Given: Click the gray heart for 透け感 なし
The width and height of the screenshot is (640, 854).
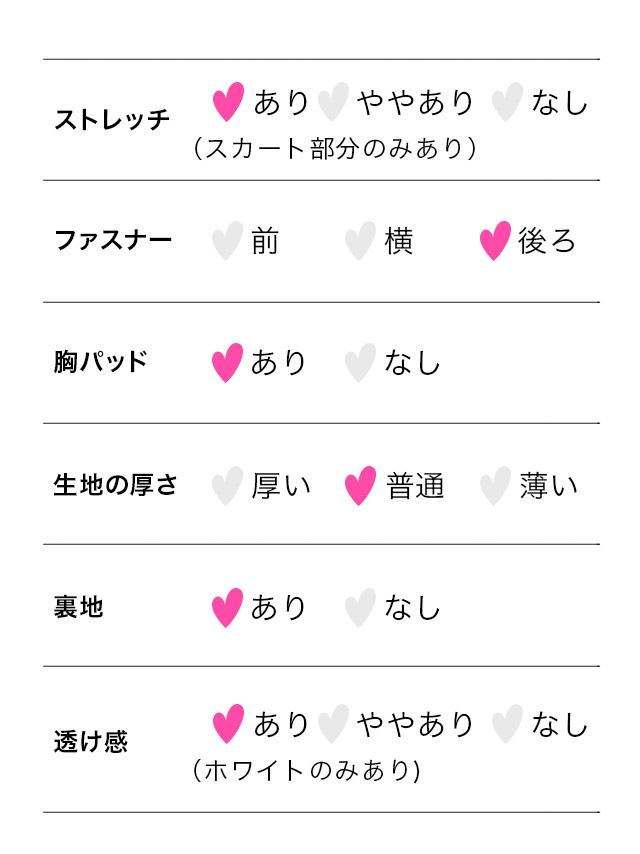Looking at the screenshot, I should tap(507, 724).
